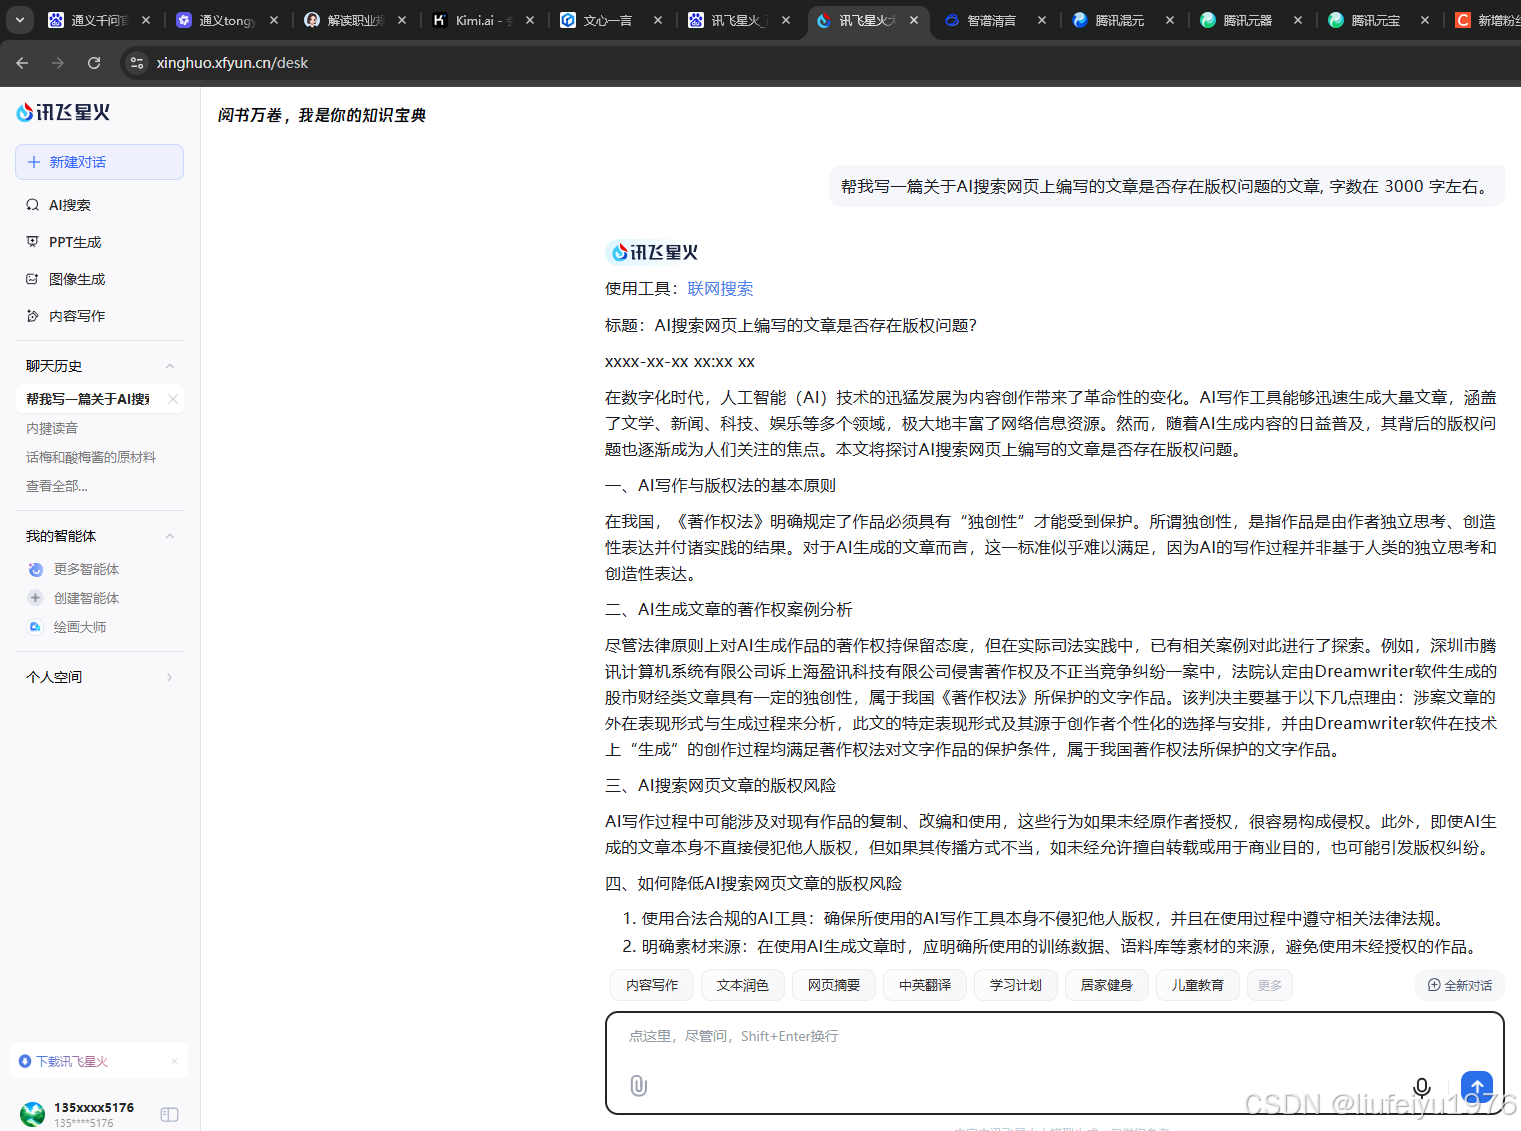Toggle sidebar collapse icon

(169, 1114)
